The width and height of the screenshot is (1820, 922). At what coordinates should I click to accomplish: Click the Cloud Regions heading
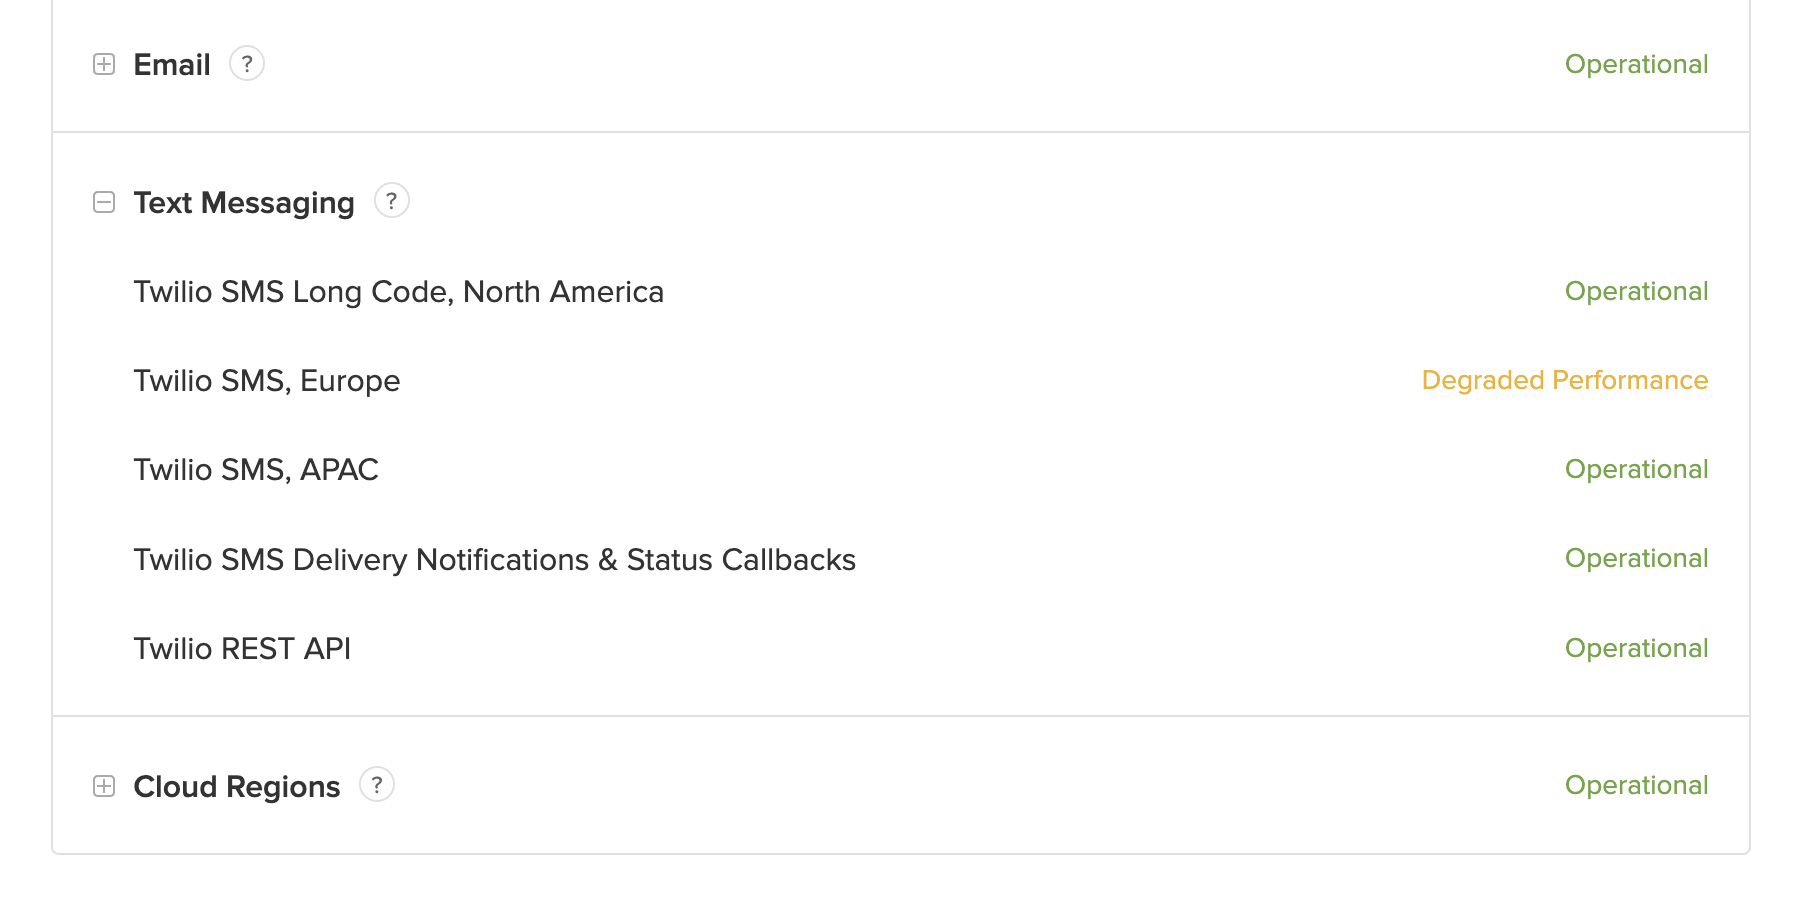click(x=237, y=787)
